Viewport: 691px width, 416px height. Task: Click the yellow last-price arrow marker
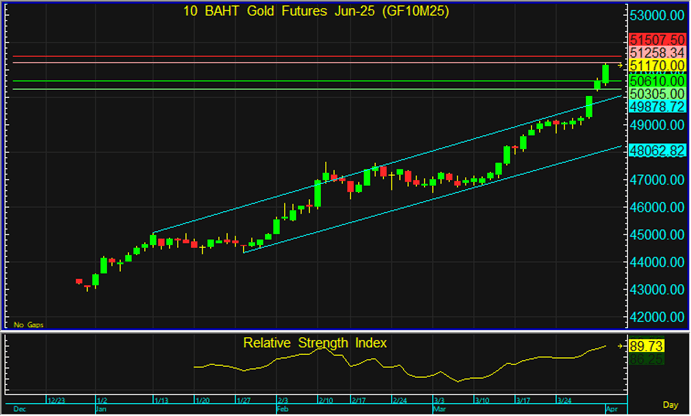click(x=619, y=67)
